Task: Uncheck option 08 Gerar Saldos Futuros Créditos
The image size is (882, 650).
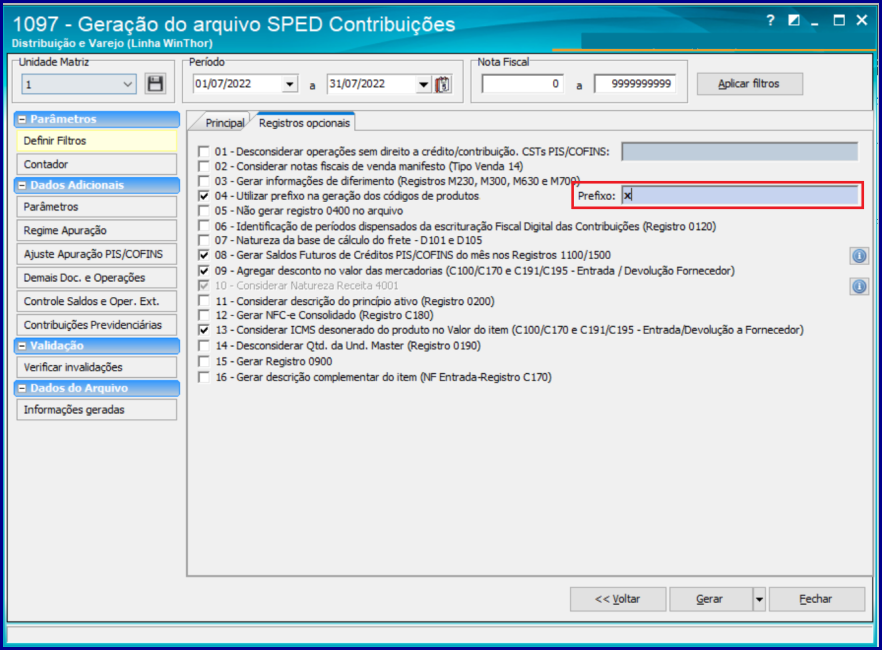Action: tap(204, 255)
